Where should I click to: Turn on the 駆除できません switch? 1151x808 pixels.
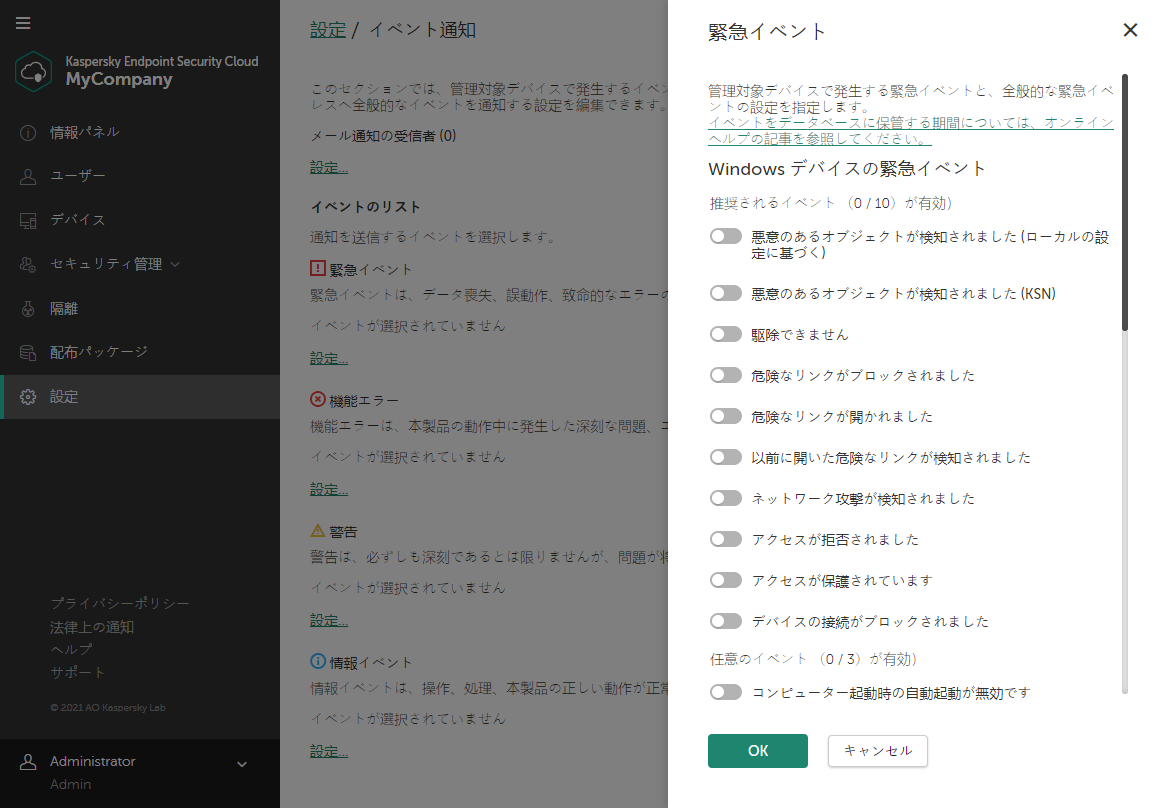click(725, 333)
